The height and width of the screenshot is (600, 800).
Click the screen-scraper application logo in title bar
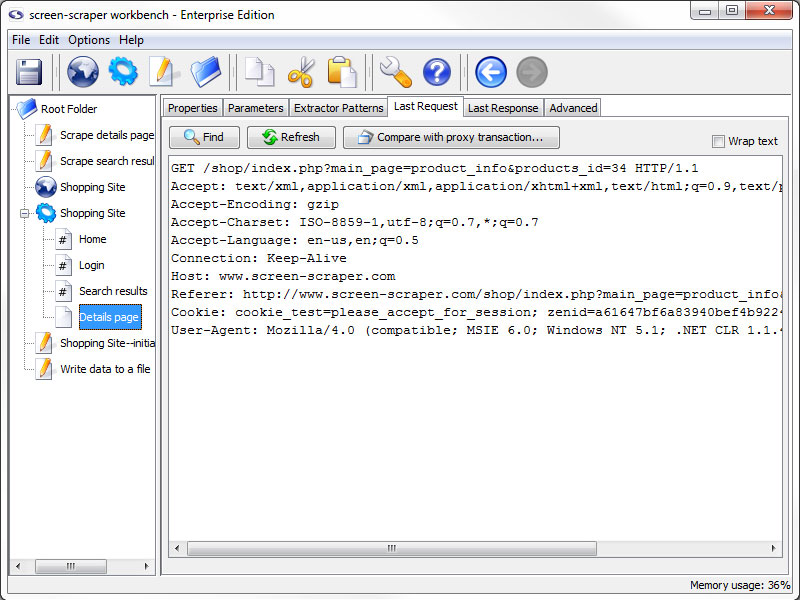(16, 15)
